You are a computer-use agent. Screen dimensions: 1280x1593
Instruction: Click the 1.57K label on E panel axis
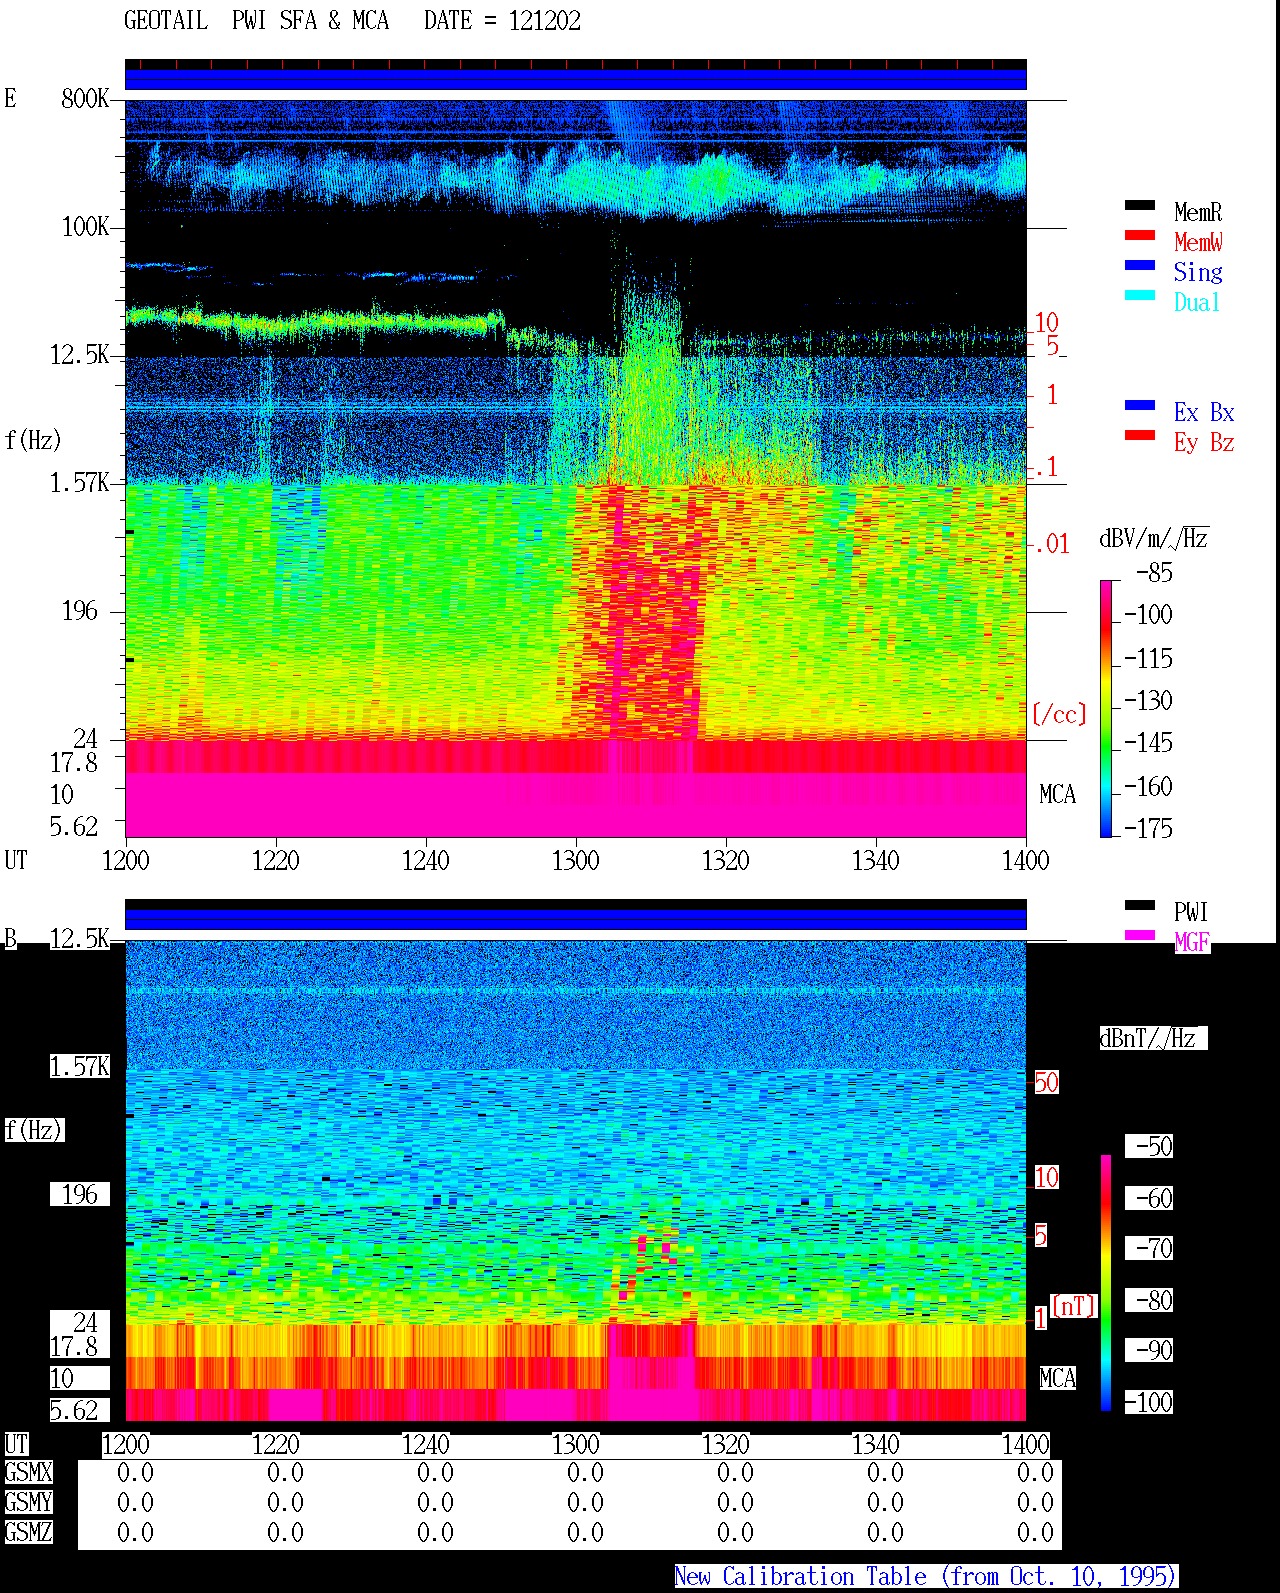coord(79,482)
